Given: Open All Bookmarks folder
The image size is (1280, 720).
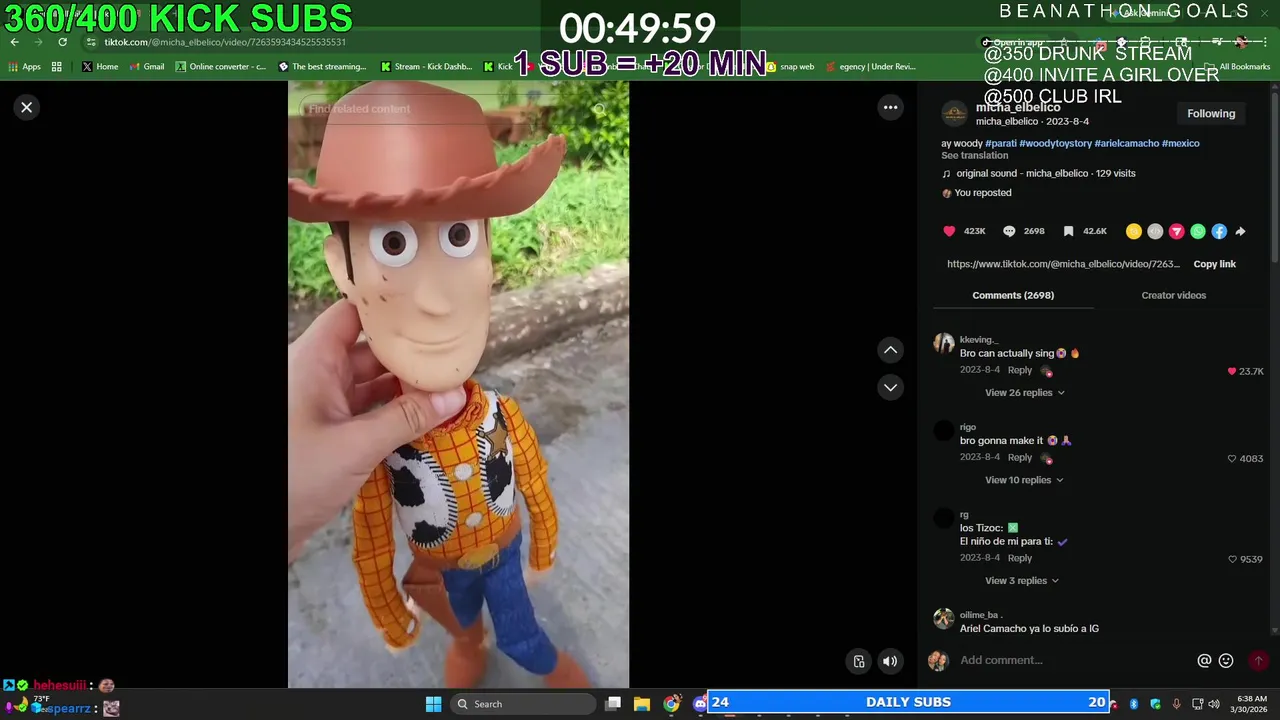Looking at the screenshot, I should pyautogui.click(x=1238, y=67).
